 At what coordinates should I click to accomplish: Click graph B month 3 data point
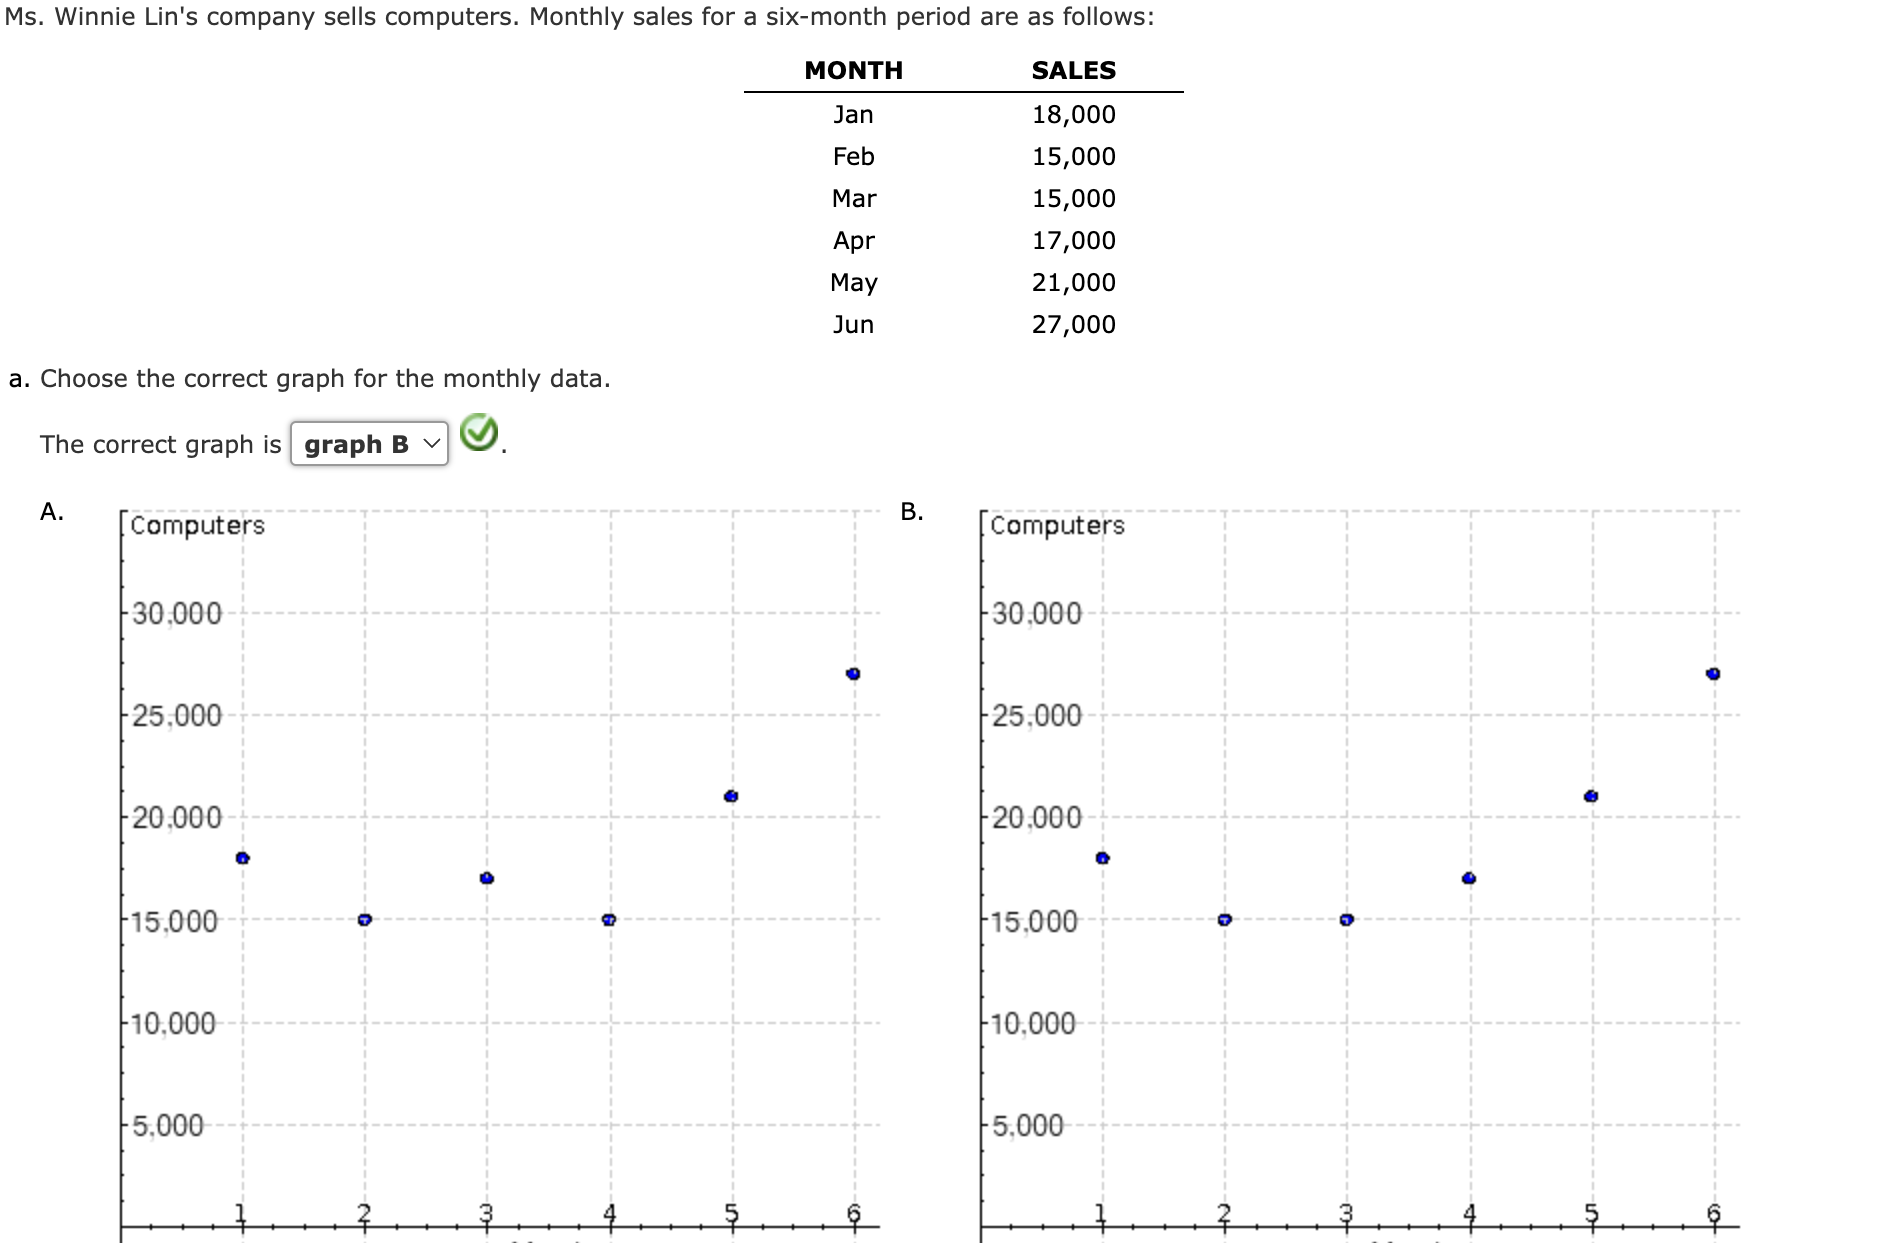(1346, 919)
